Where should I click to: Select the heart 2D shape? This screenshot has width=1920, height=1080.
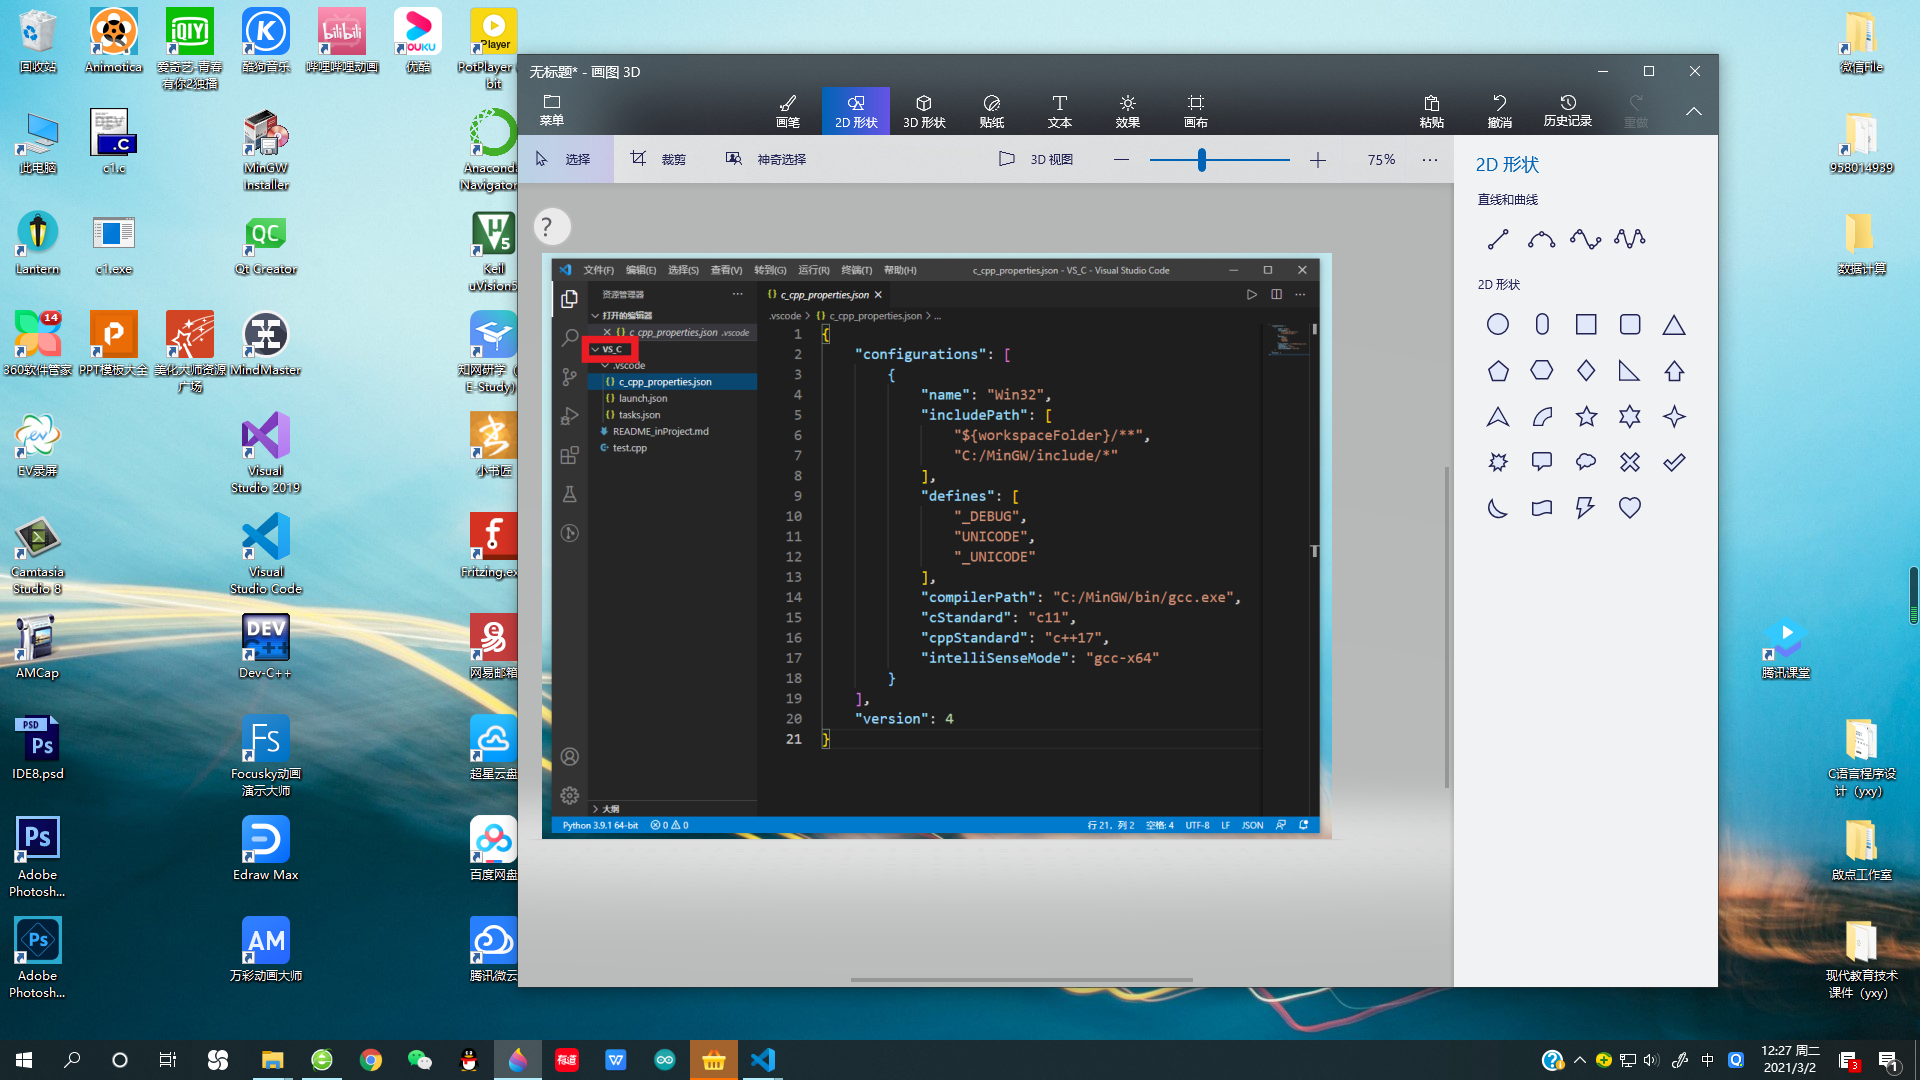click(x=1630, y=508)
